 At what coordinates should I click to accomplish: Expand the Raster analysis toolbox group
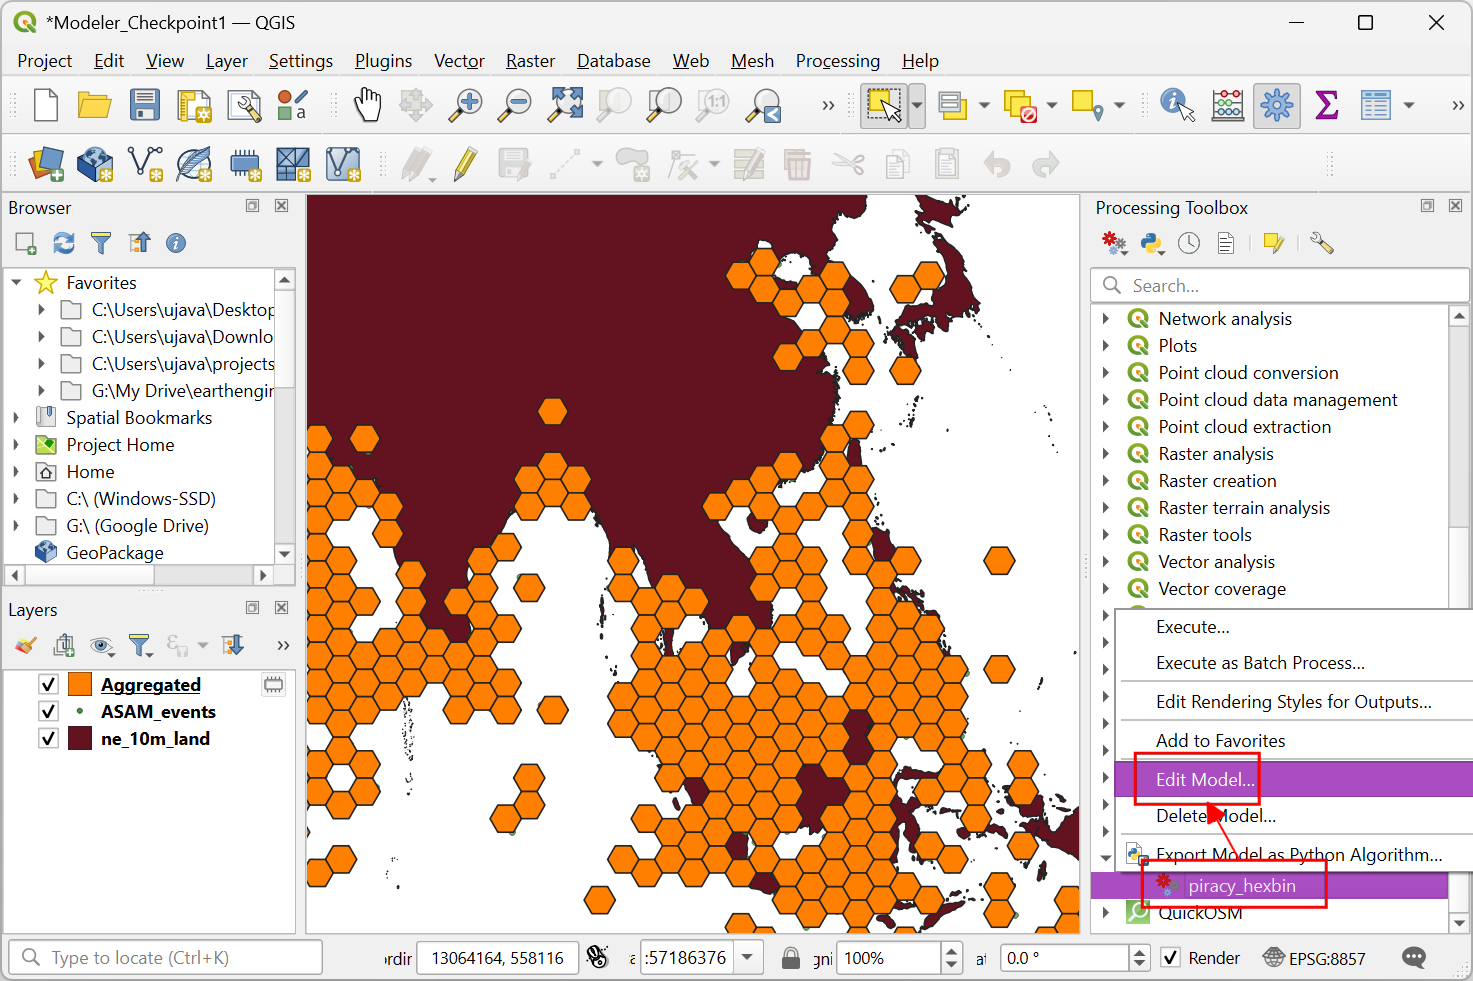click(x=1106, y=454)
